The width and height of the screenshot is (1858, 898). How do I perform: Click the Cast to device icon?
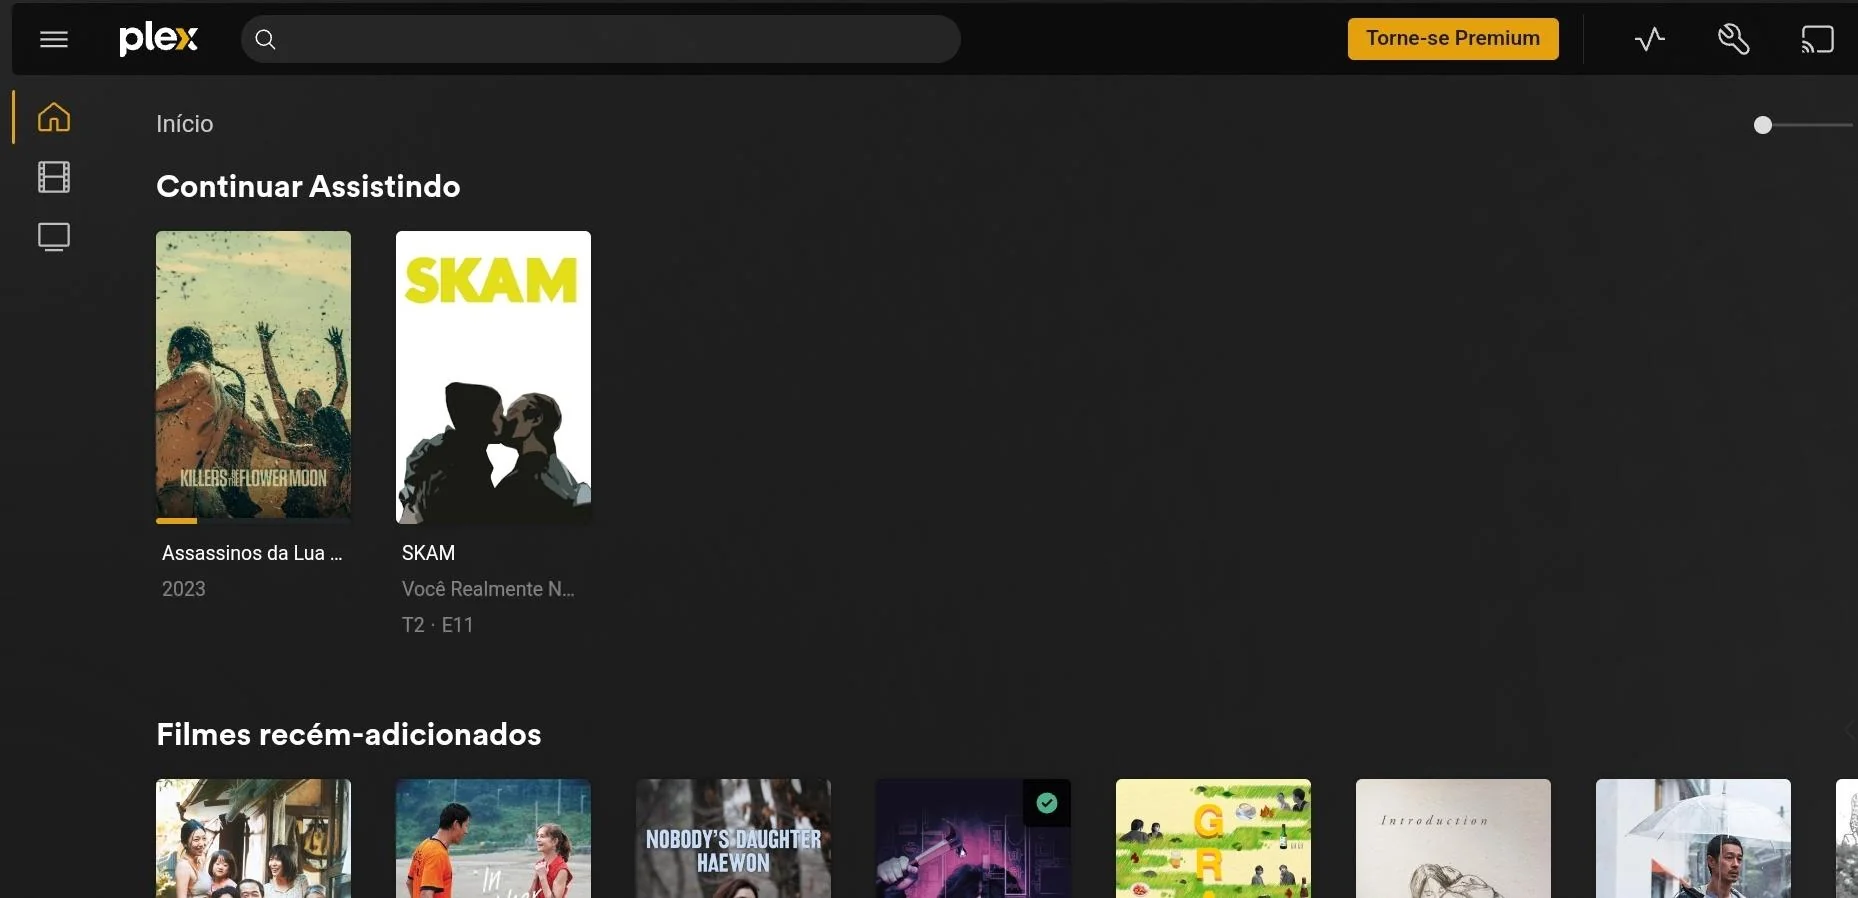(x=1817, y=39)
